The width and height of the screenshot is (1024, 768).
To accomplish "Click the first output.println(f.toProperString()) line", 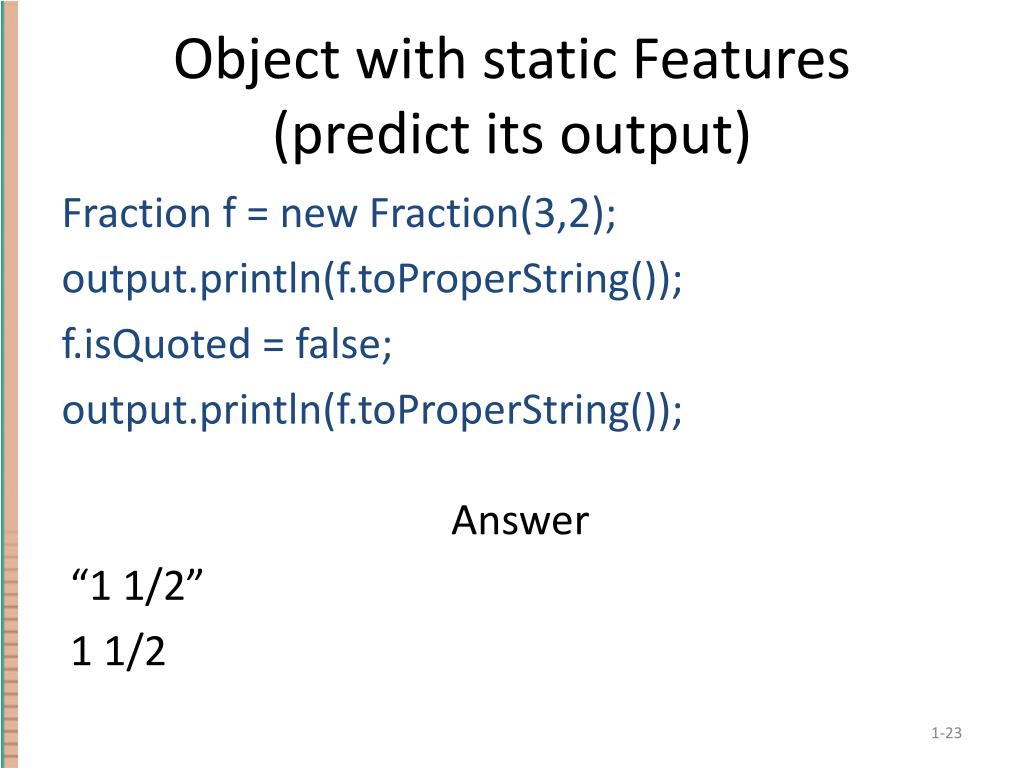I will 372,280.
